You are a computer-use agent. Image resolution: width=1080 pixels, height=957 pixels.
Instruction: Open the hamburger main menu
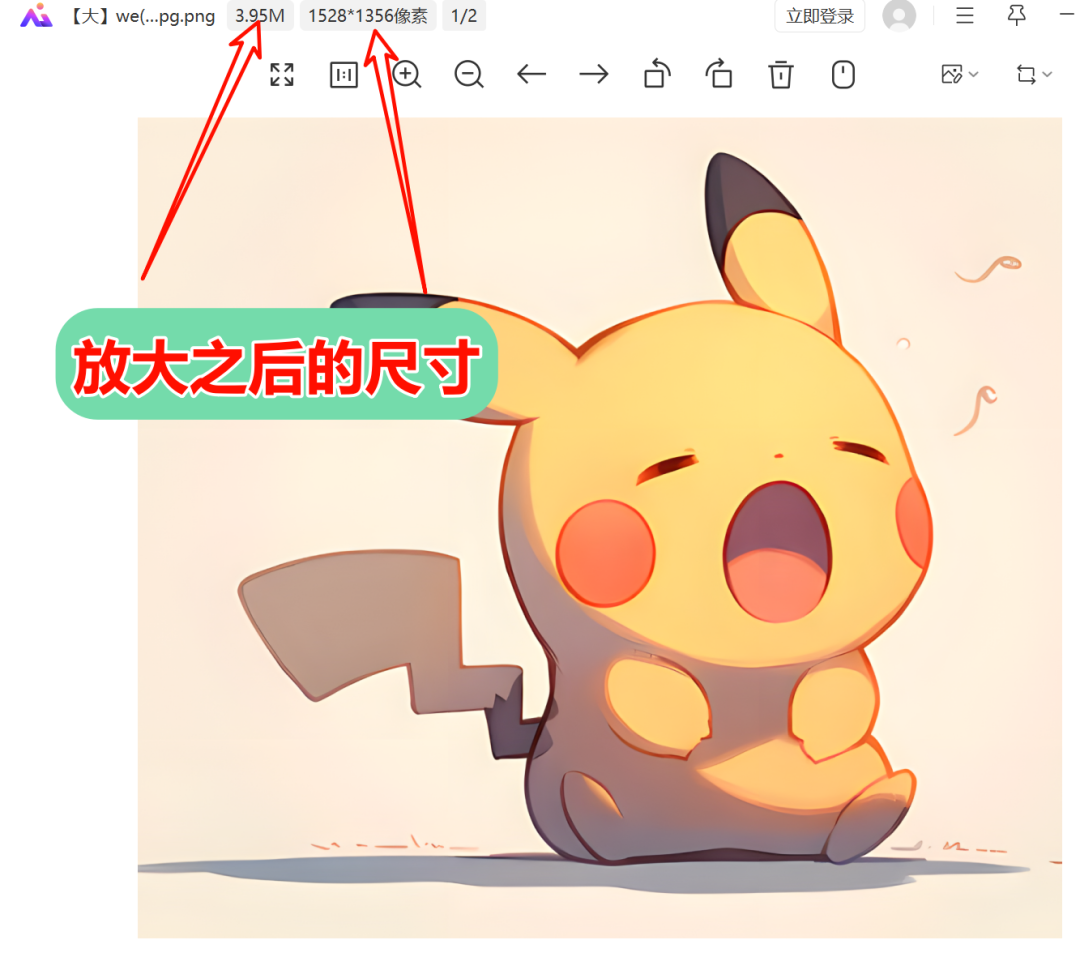coord(964,15)
